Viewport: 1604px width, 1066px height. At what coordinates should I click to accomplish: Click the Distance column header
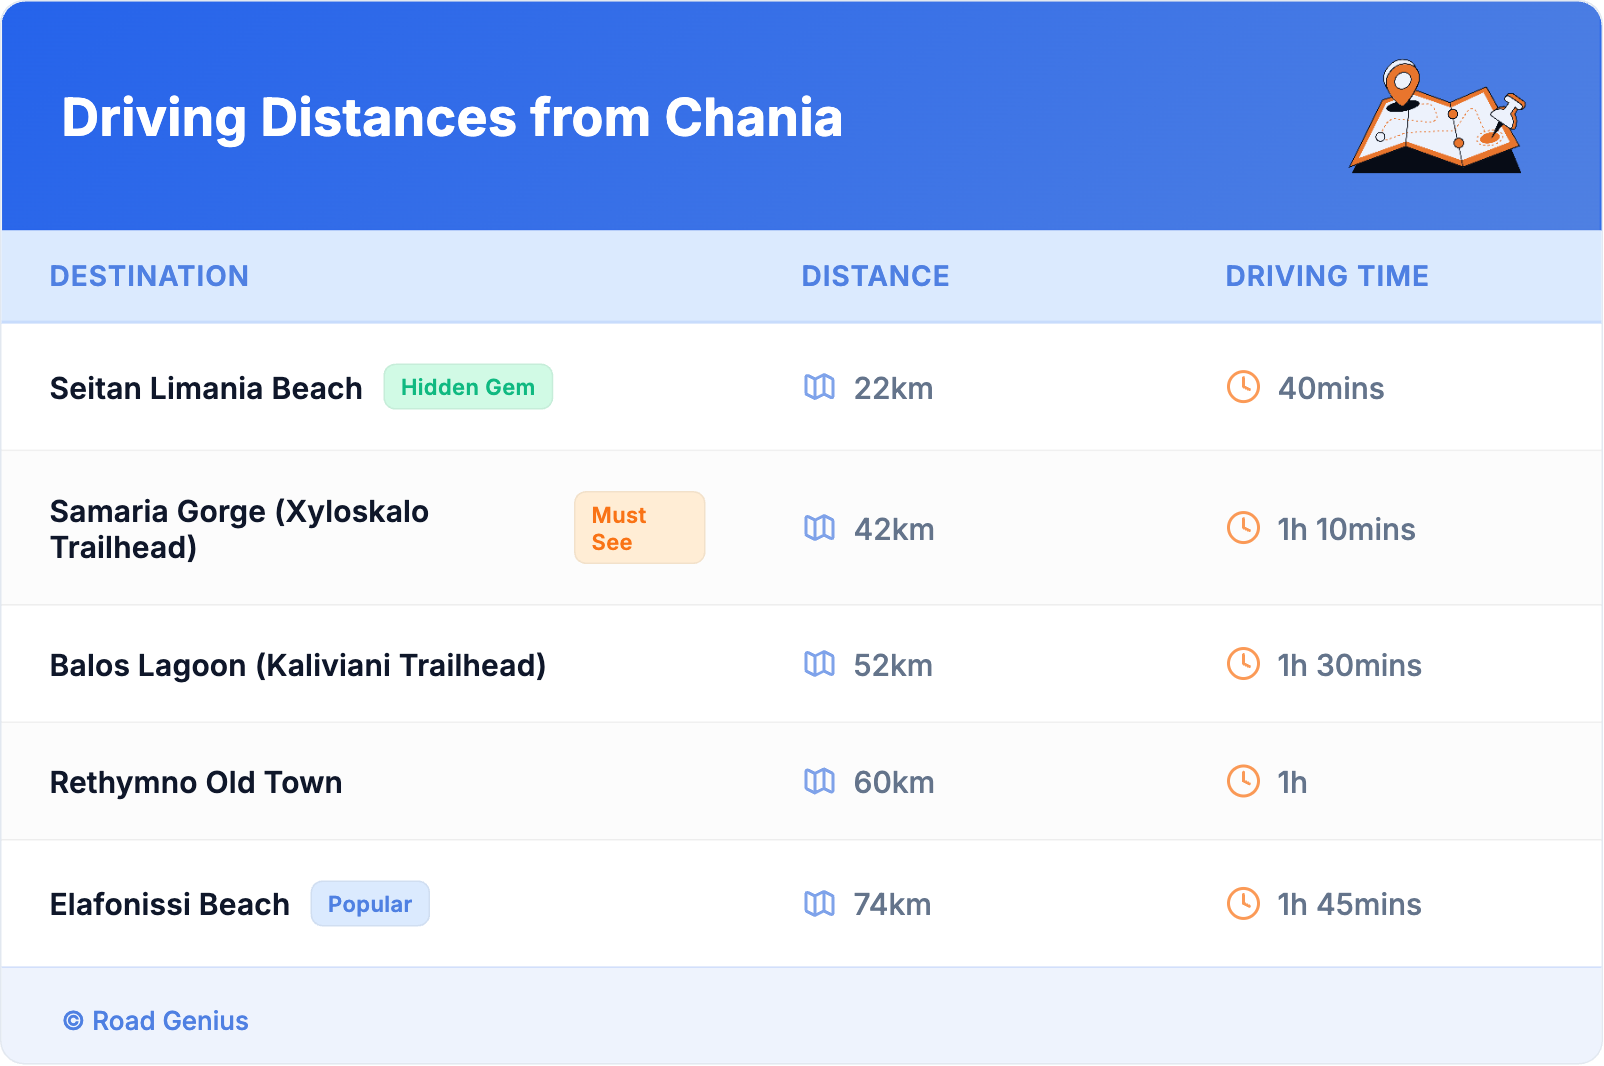pyautogui.click(x=875, y=276)
